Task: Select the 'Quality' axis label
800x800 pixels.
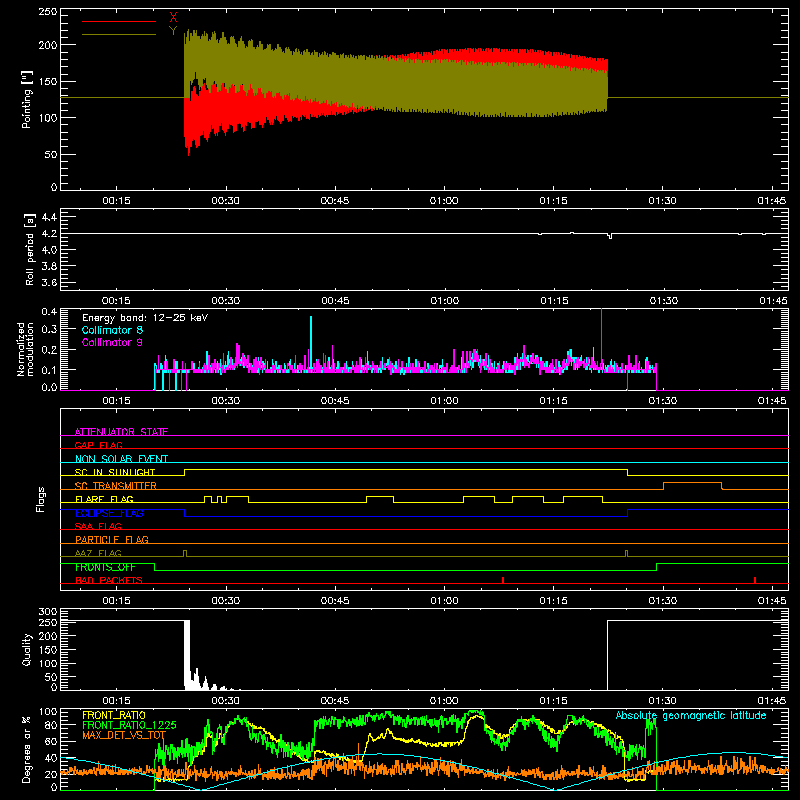Action: (27, 649)
